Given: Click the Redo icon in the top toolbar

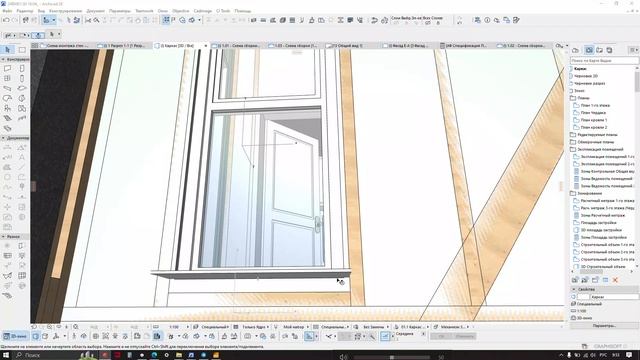Looking at the screenshot, I should pos(14,20).
